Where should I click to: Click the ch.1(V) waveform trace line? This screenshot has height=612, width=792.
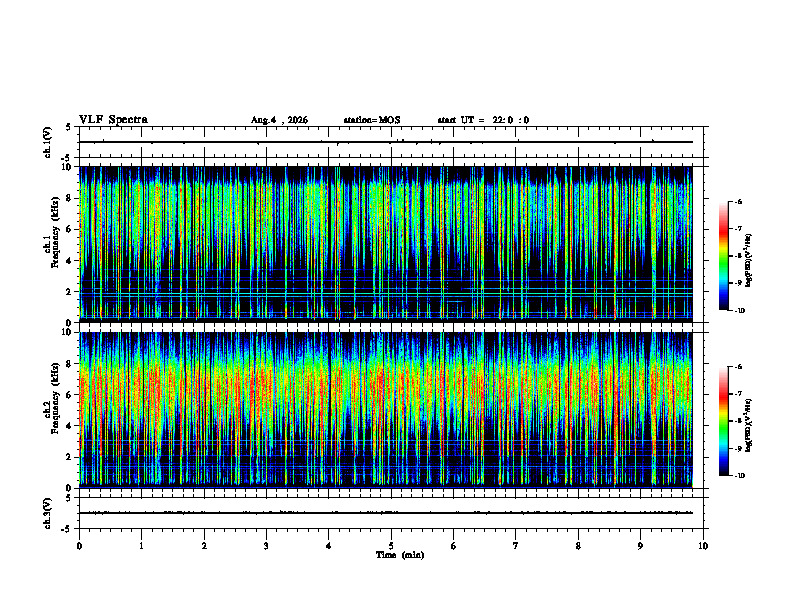386,142
